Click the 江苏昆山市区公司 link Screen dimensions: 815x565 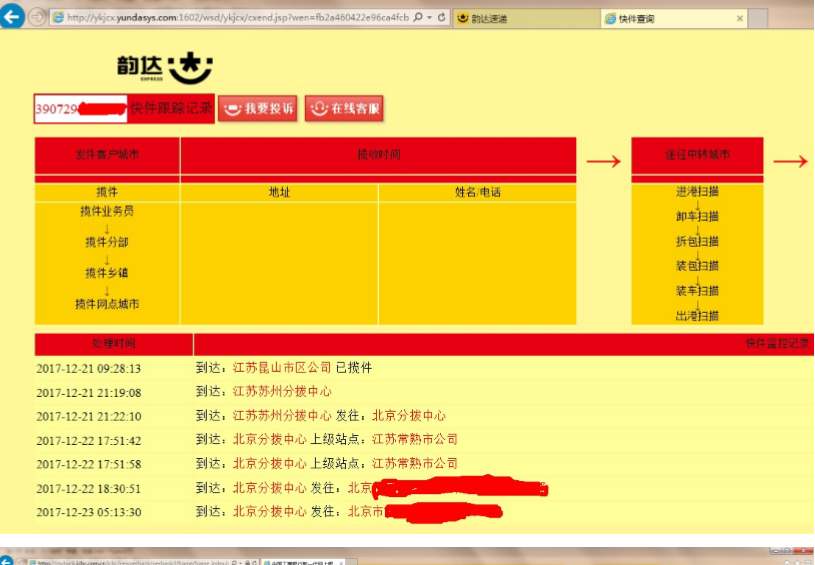pyautogui.click(x=282, y=368)
